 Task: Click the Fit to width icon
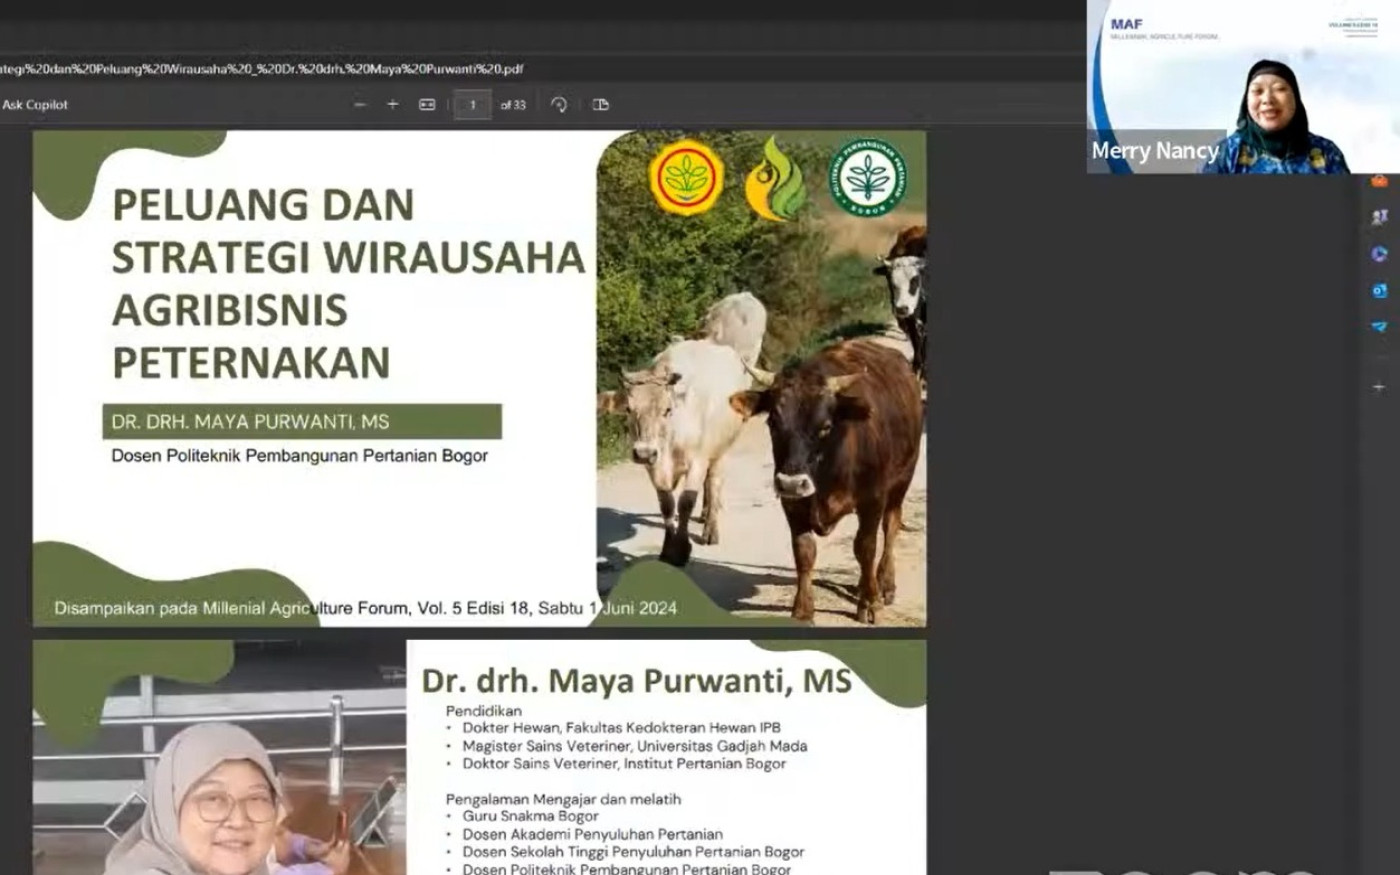point(427,105)
